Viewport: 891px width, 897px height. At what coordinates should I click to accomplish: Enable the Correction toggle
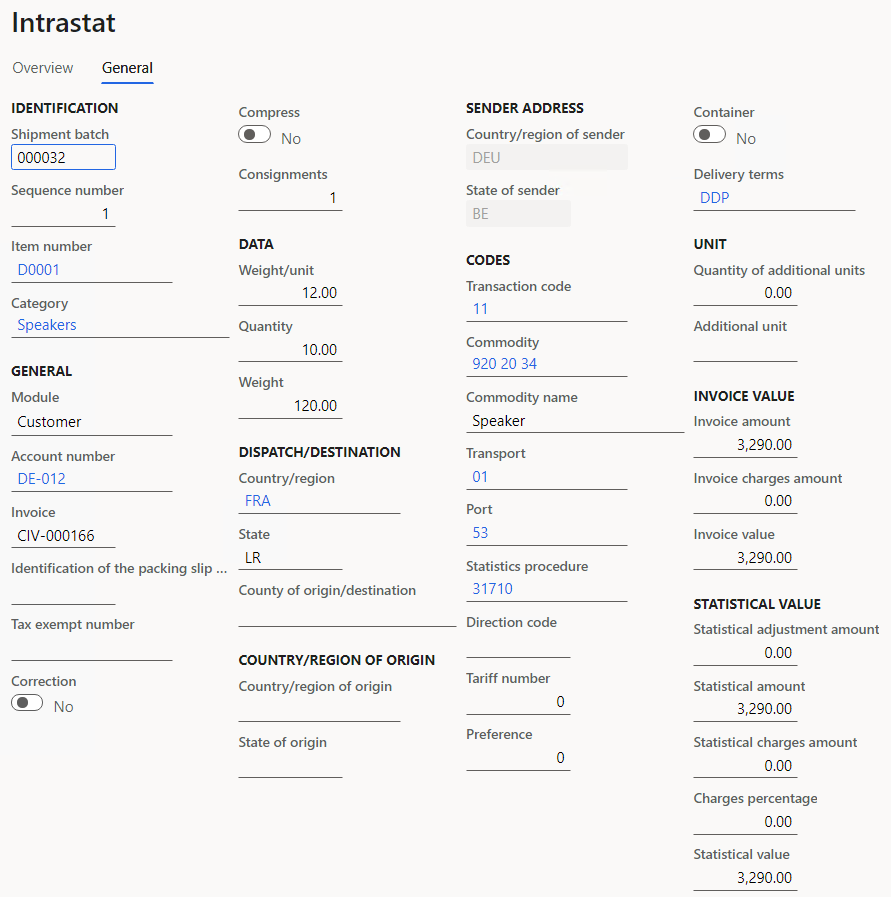click(26, 702)
